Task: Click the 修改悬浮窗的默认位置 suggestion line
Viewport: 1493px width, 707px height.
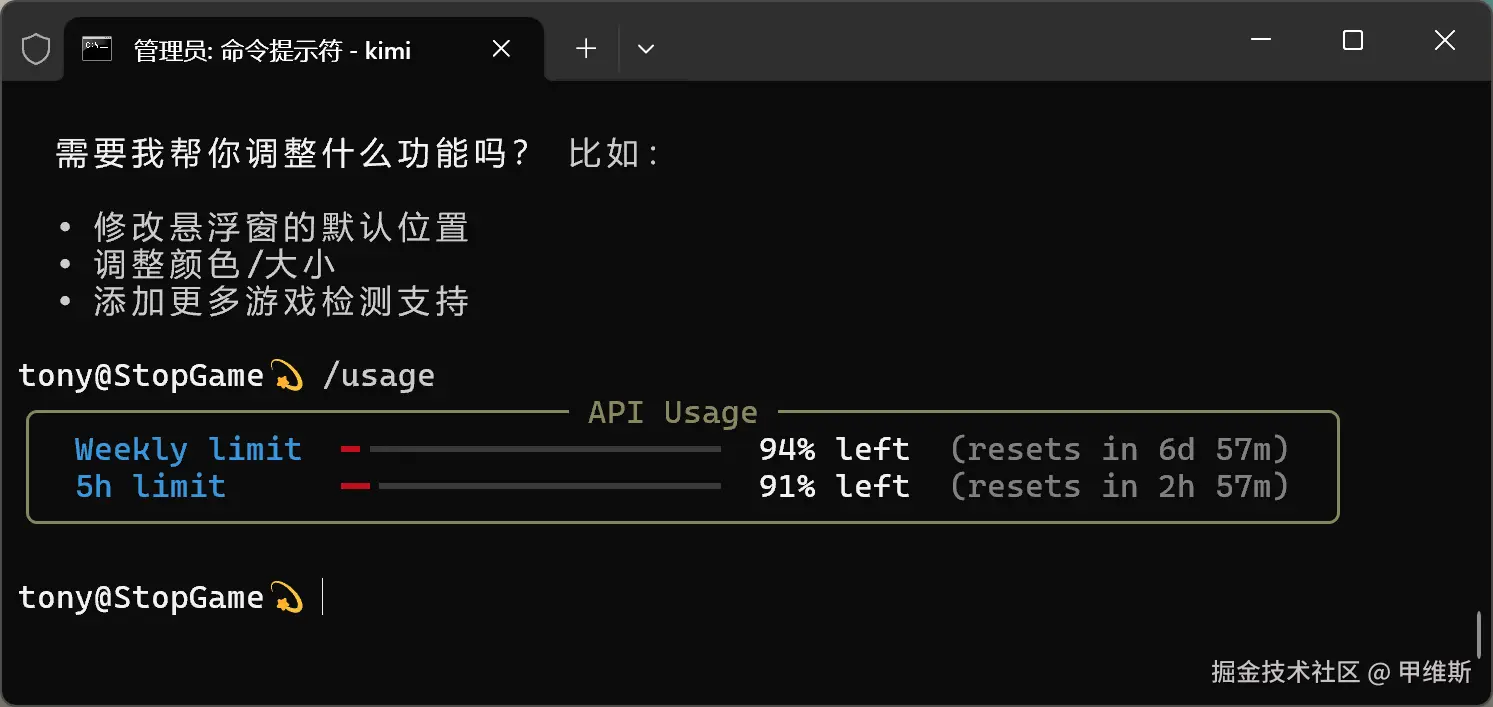Action: click(x=281, y=228)
